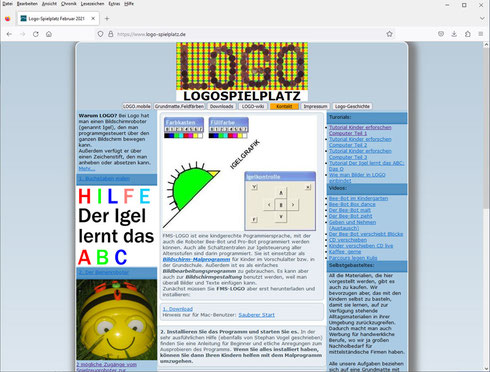Open the Grundmatte.Feldfärben page button

click(179, 106)
